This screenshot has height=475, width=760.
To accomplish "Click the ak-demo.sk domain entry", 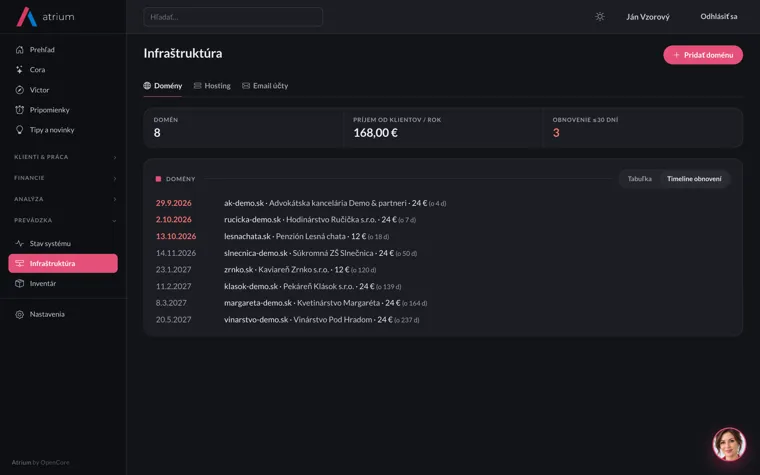I will pyautogui.click(x=244, y=203).
